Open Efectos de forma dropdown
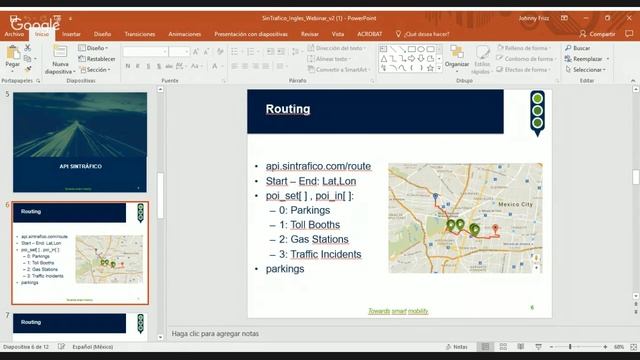640x360 pixels. tap(523, 70)
